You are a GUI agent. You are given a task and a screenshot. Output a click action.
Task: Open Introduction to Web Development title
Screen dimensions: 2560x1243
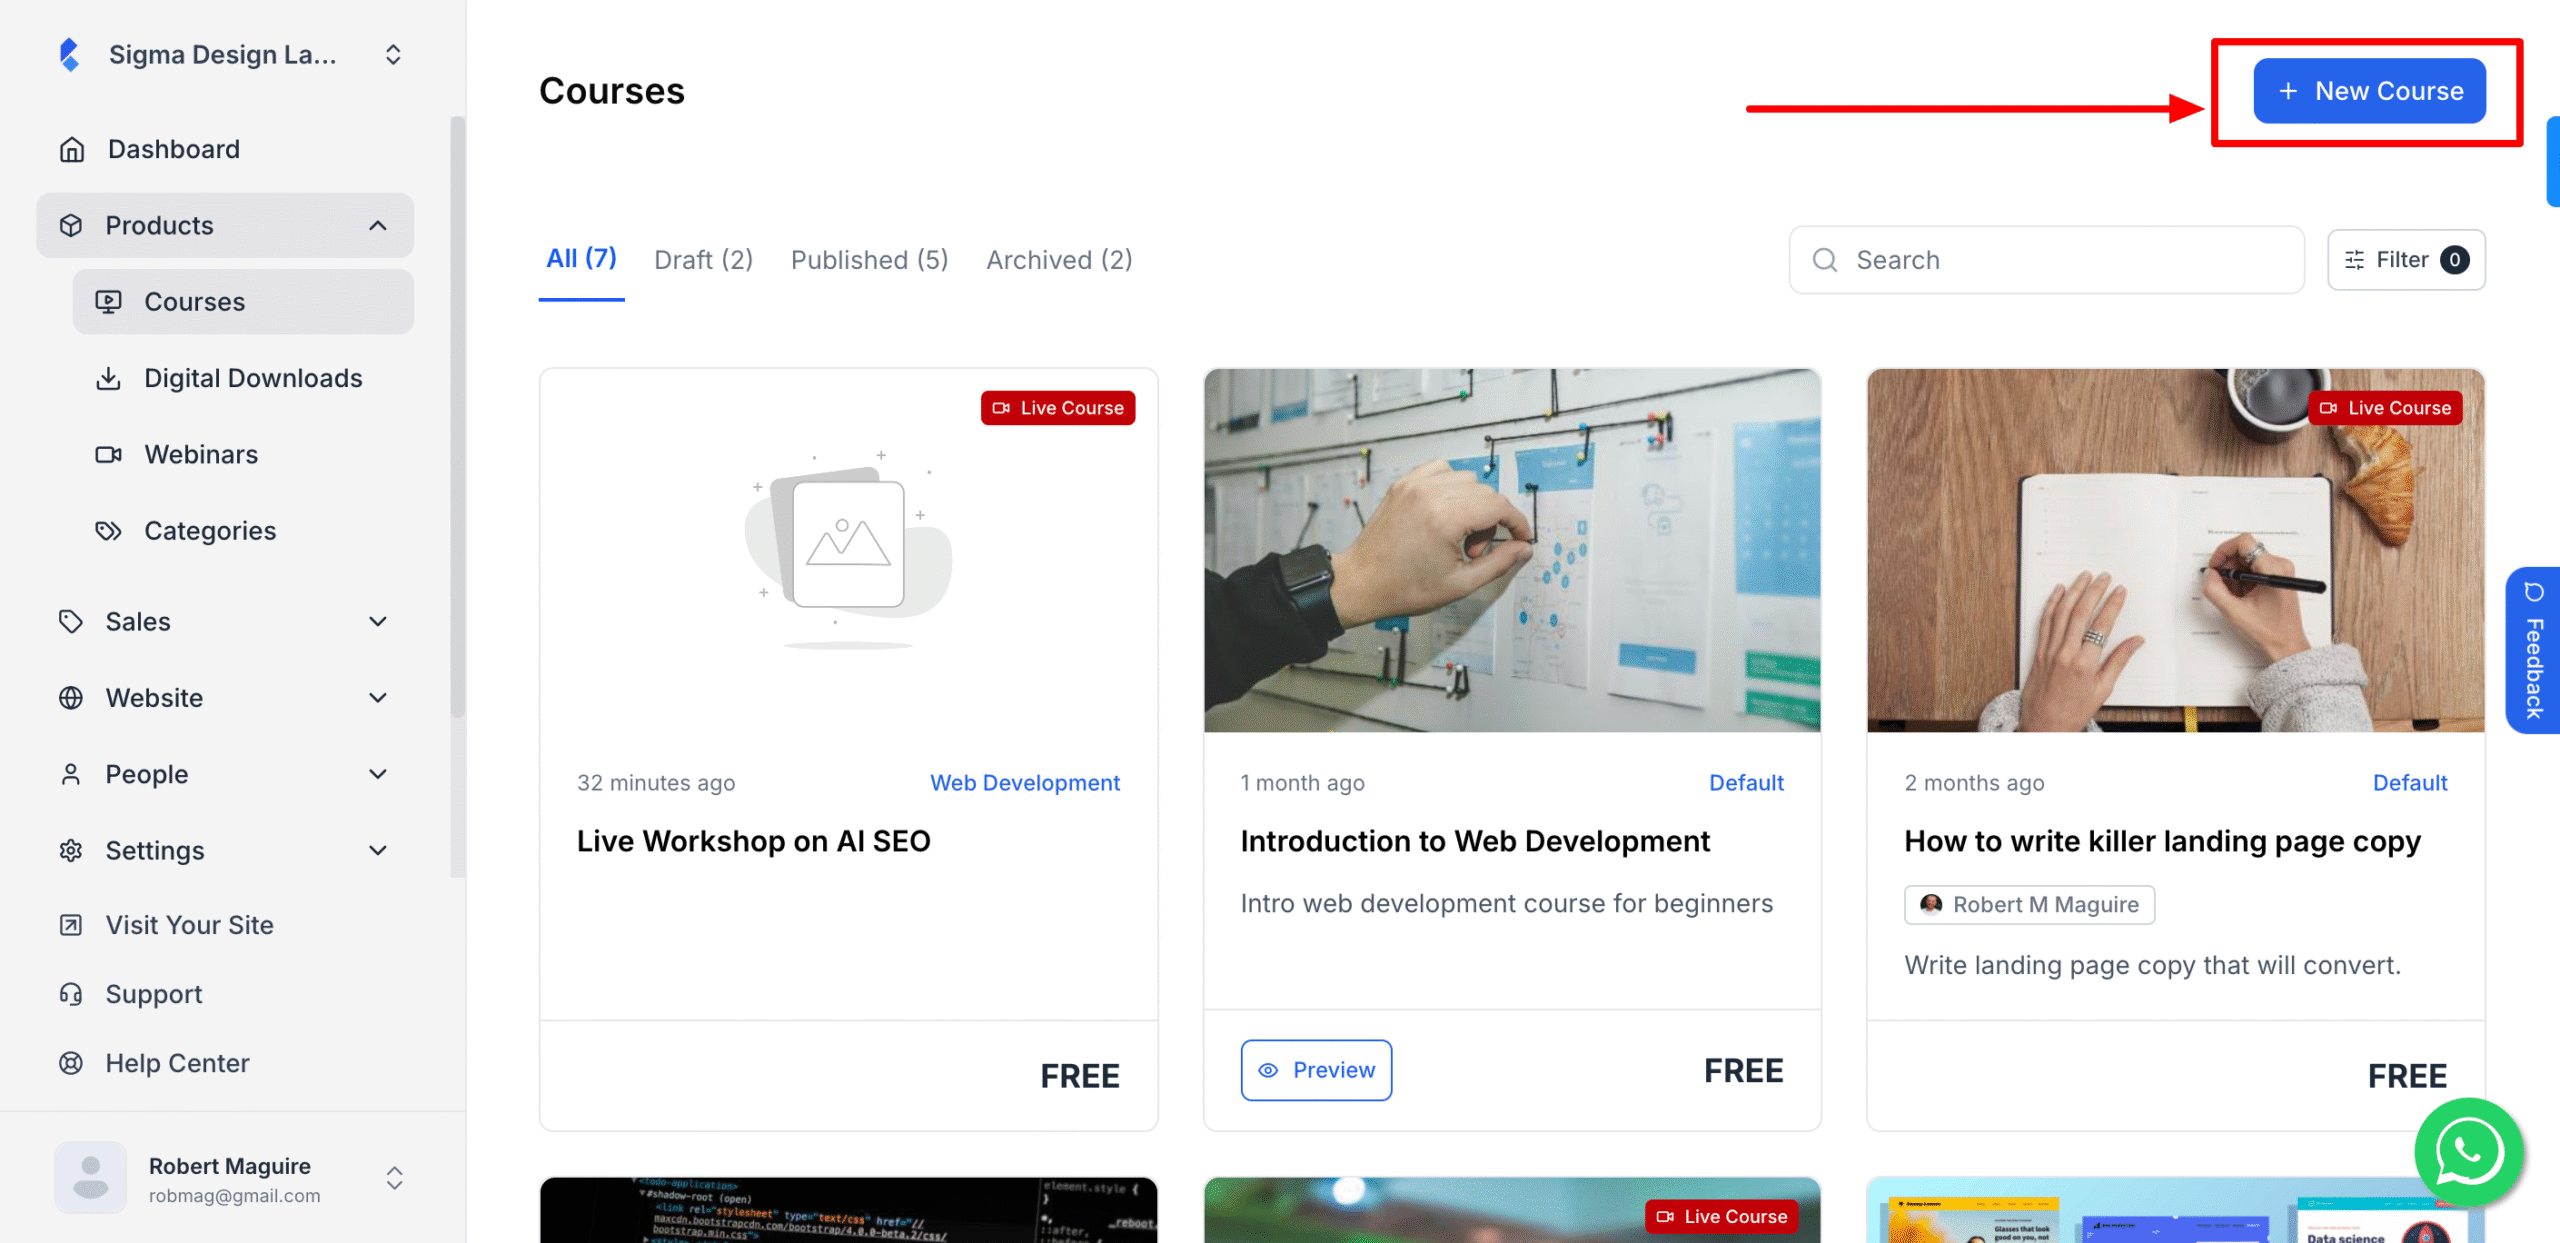[1475, 841]
